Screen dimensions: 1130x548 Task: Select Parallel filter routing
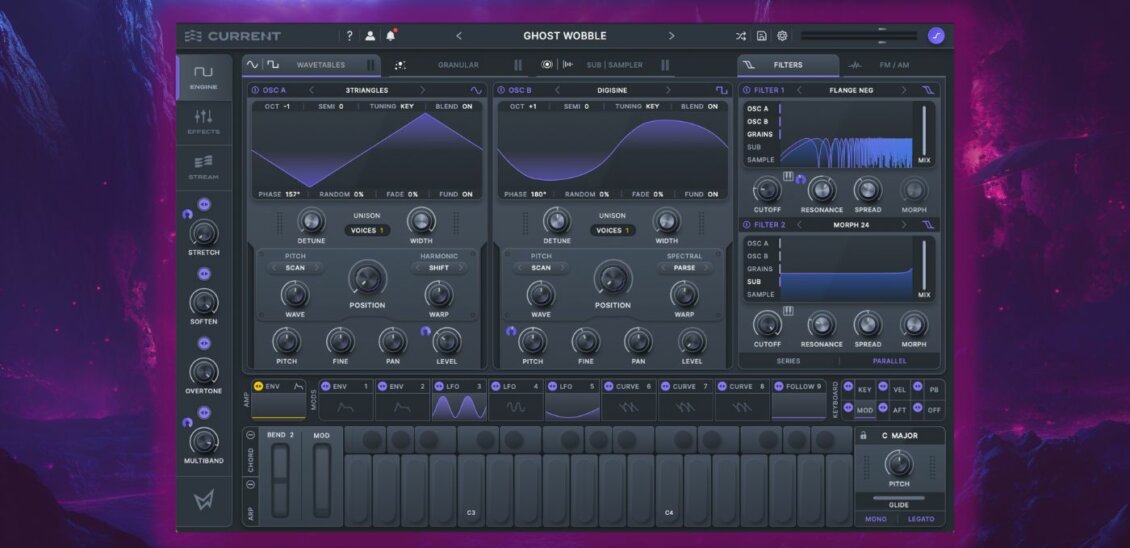889,361
